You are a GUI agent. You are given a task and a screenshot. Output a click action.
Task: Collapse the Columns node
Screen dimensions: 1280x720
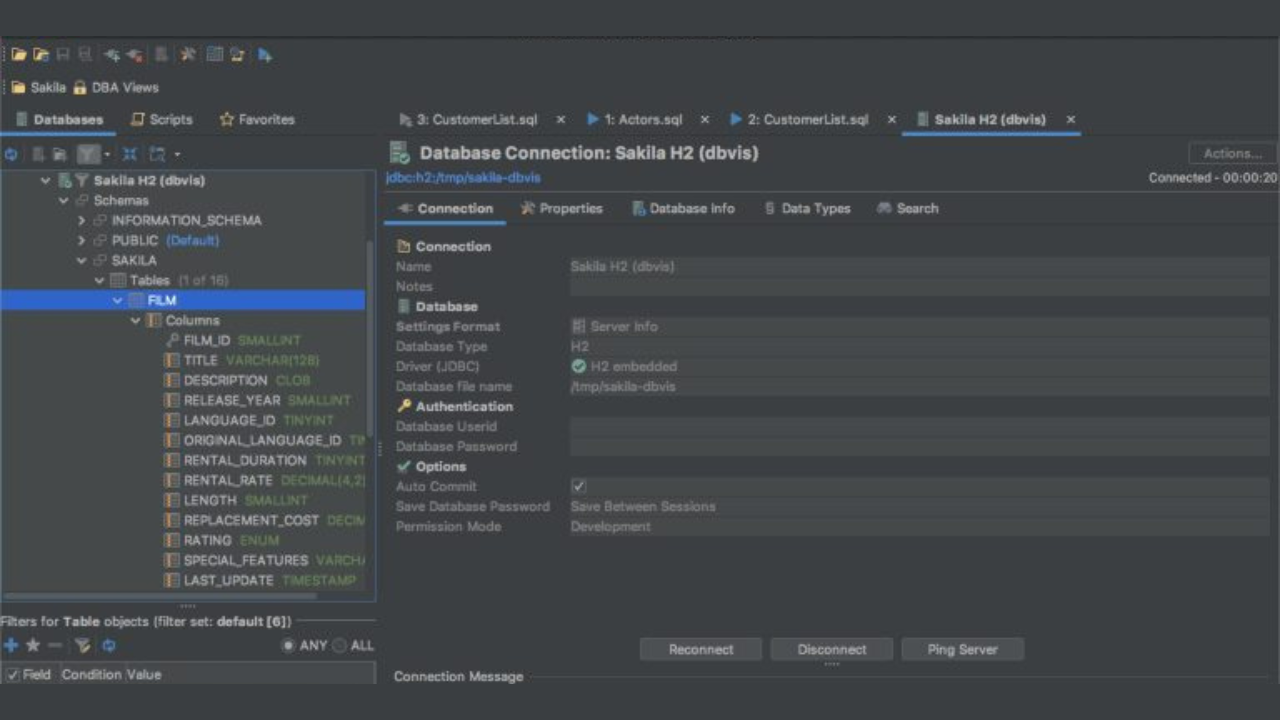(135, 321)
